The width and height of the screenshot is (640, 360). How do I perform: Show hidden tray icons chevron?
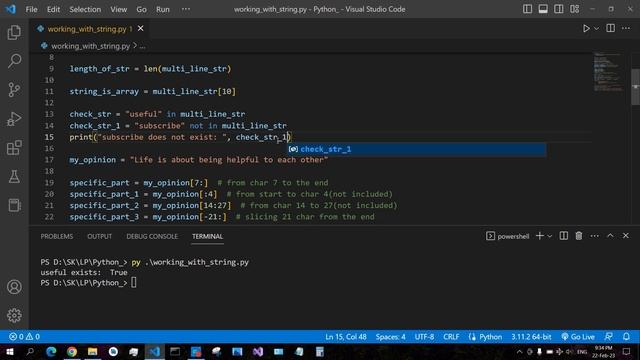click(x=519, y=351)
